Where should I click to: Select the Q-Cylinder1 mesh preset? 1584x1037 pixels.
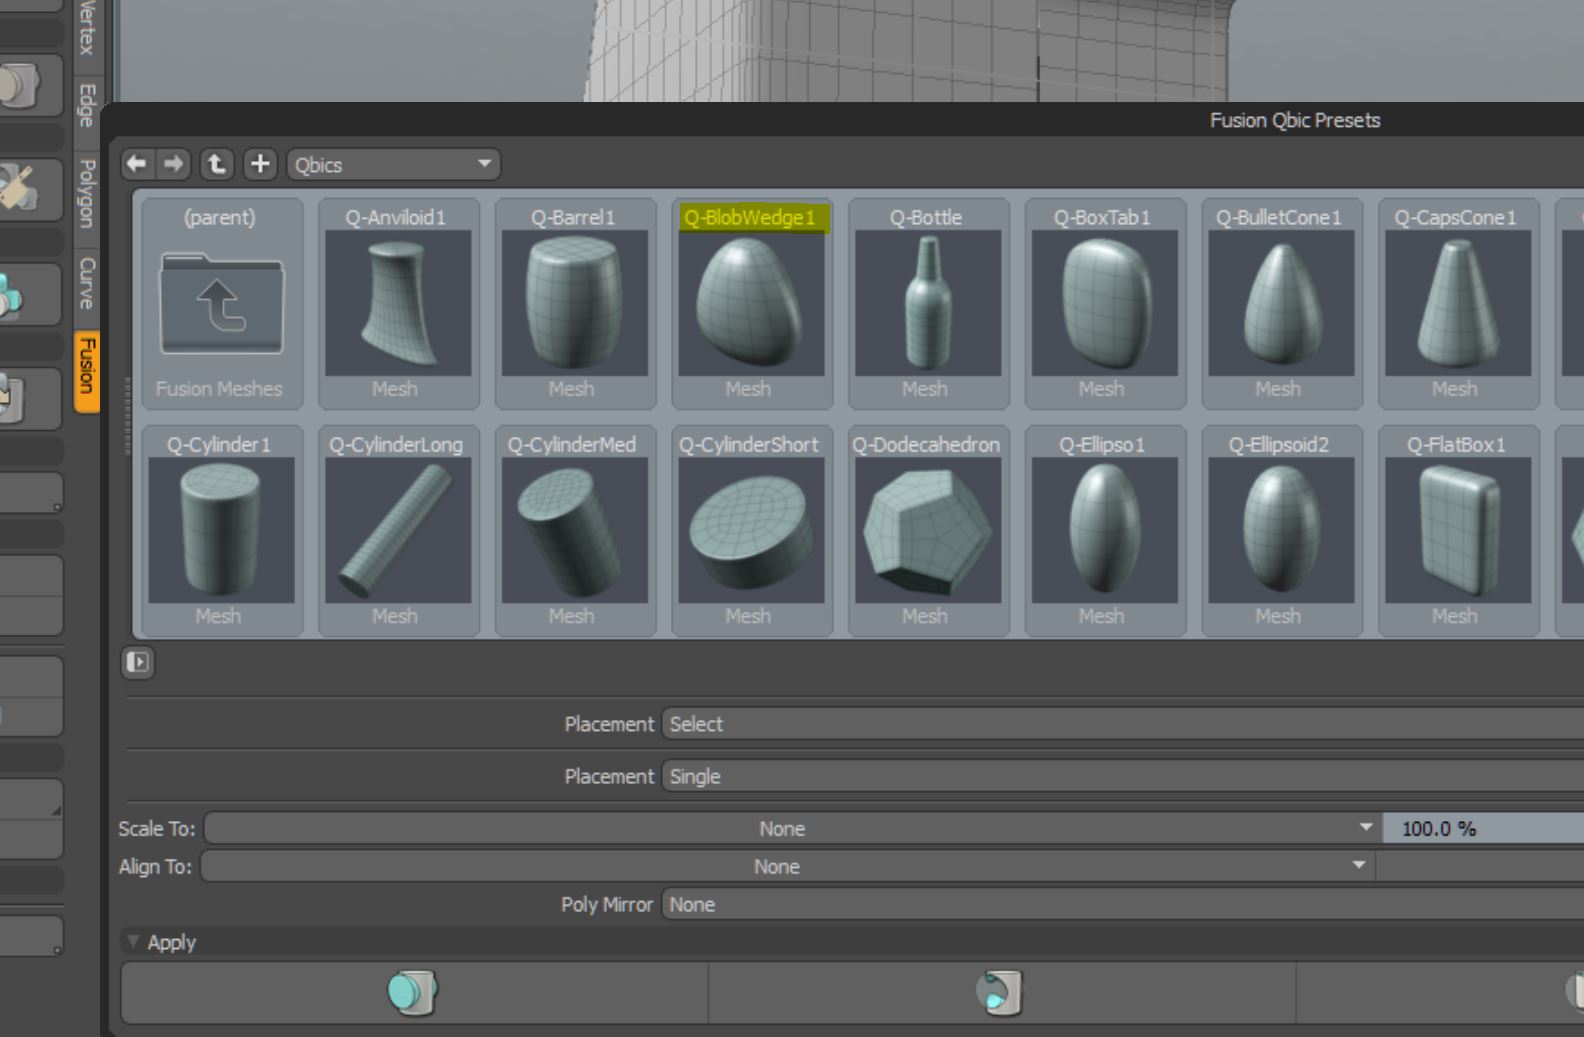click(x=221, y=530)
